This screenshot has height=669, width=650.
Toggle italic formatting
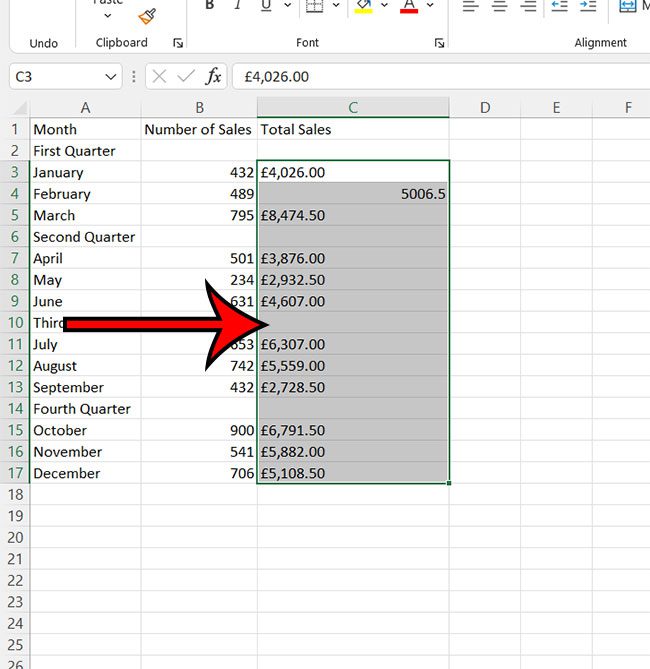[238, 6]
